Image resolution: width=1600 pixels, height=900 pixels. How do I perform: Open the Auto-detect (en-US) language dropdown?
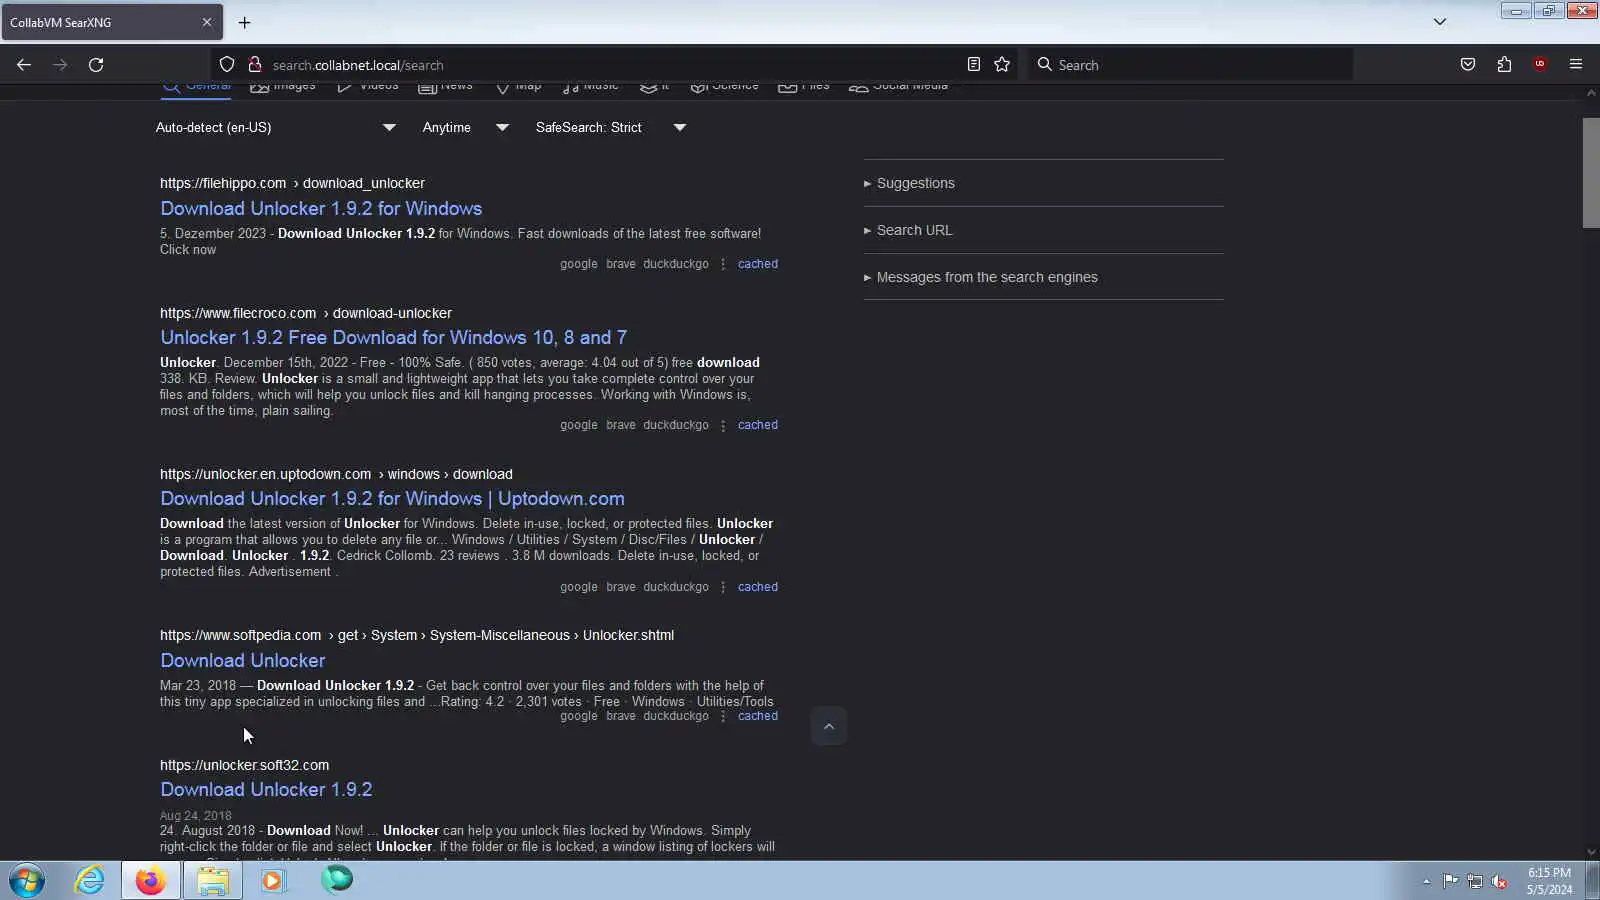(276, 128)
